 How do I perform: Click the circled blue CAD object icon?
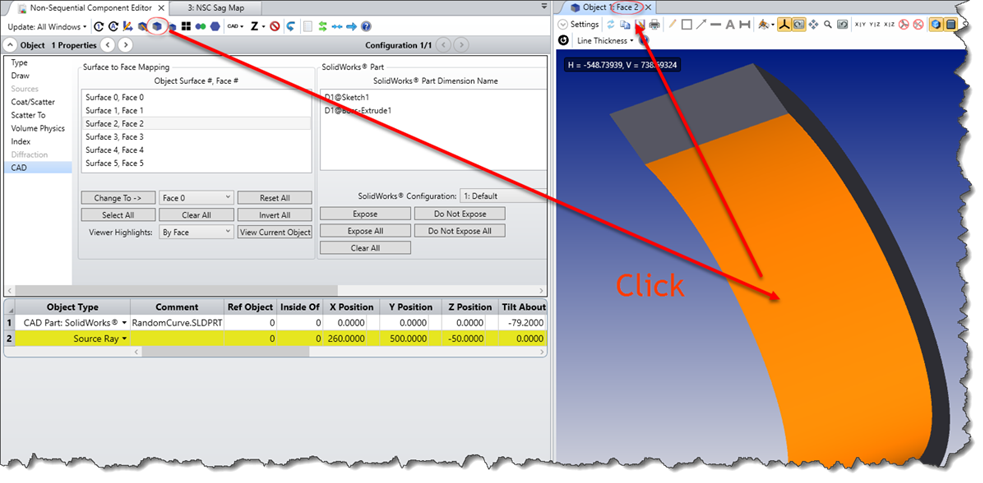[x=157, y=26]
